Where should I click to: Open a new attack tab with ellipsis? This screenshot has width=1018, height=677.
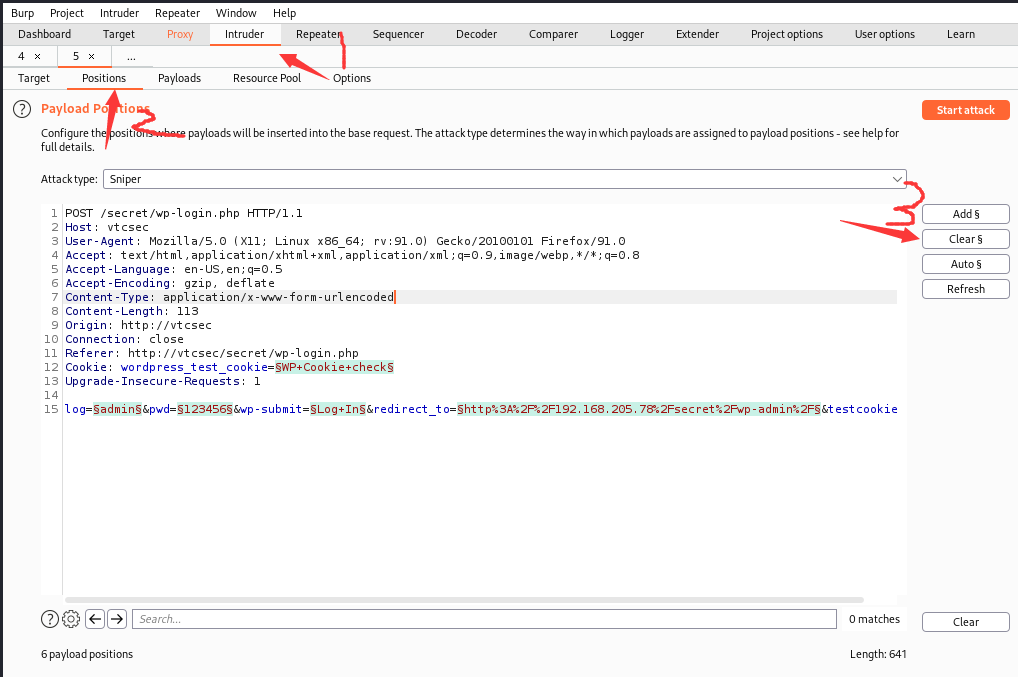[131, 56]
